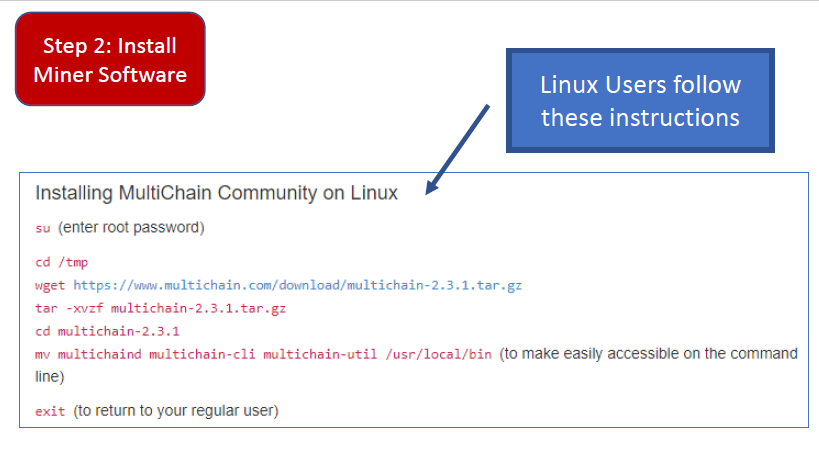The width and height of the screenshot is (819, 453).
Task: Click the multichaind word in the mv command
Action: (99, 355)
